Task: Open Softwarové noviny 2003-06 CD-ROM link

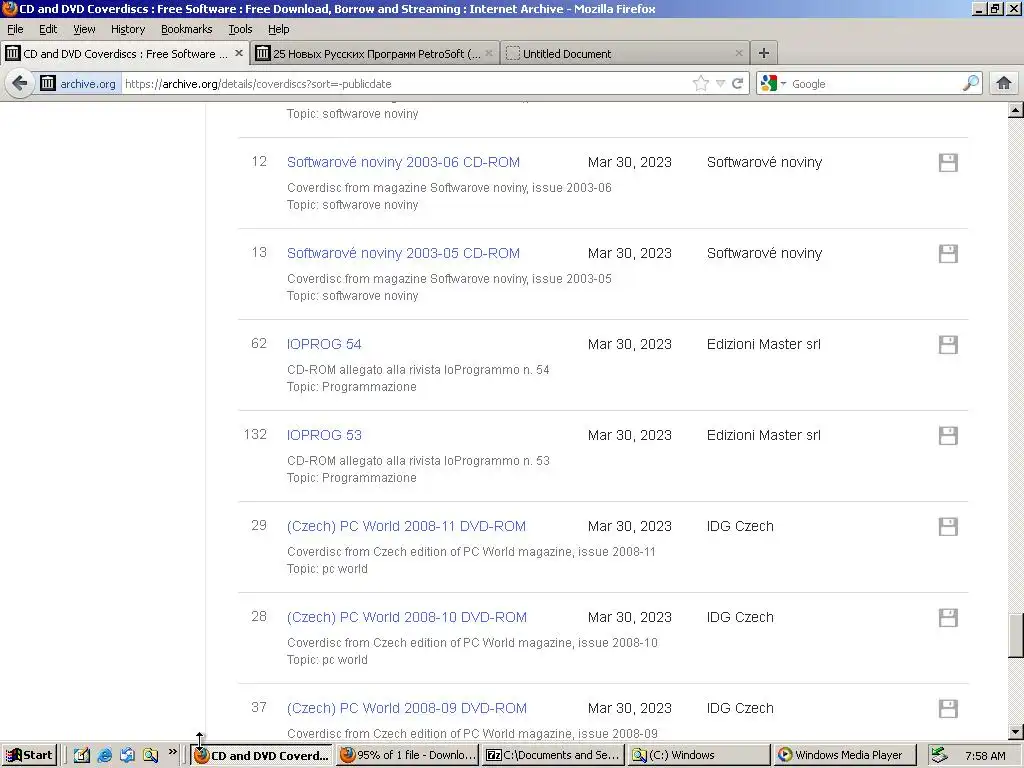Action: coord(403,162)
